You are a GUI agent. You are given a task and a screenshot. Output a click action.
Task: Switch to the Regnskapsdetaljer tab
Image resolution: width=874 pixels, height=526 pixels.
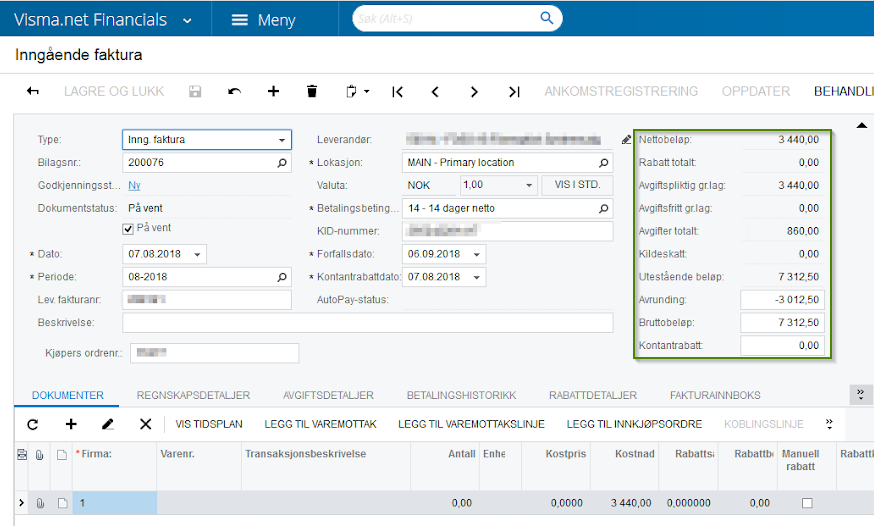193,395
